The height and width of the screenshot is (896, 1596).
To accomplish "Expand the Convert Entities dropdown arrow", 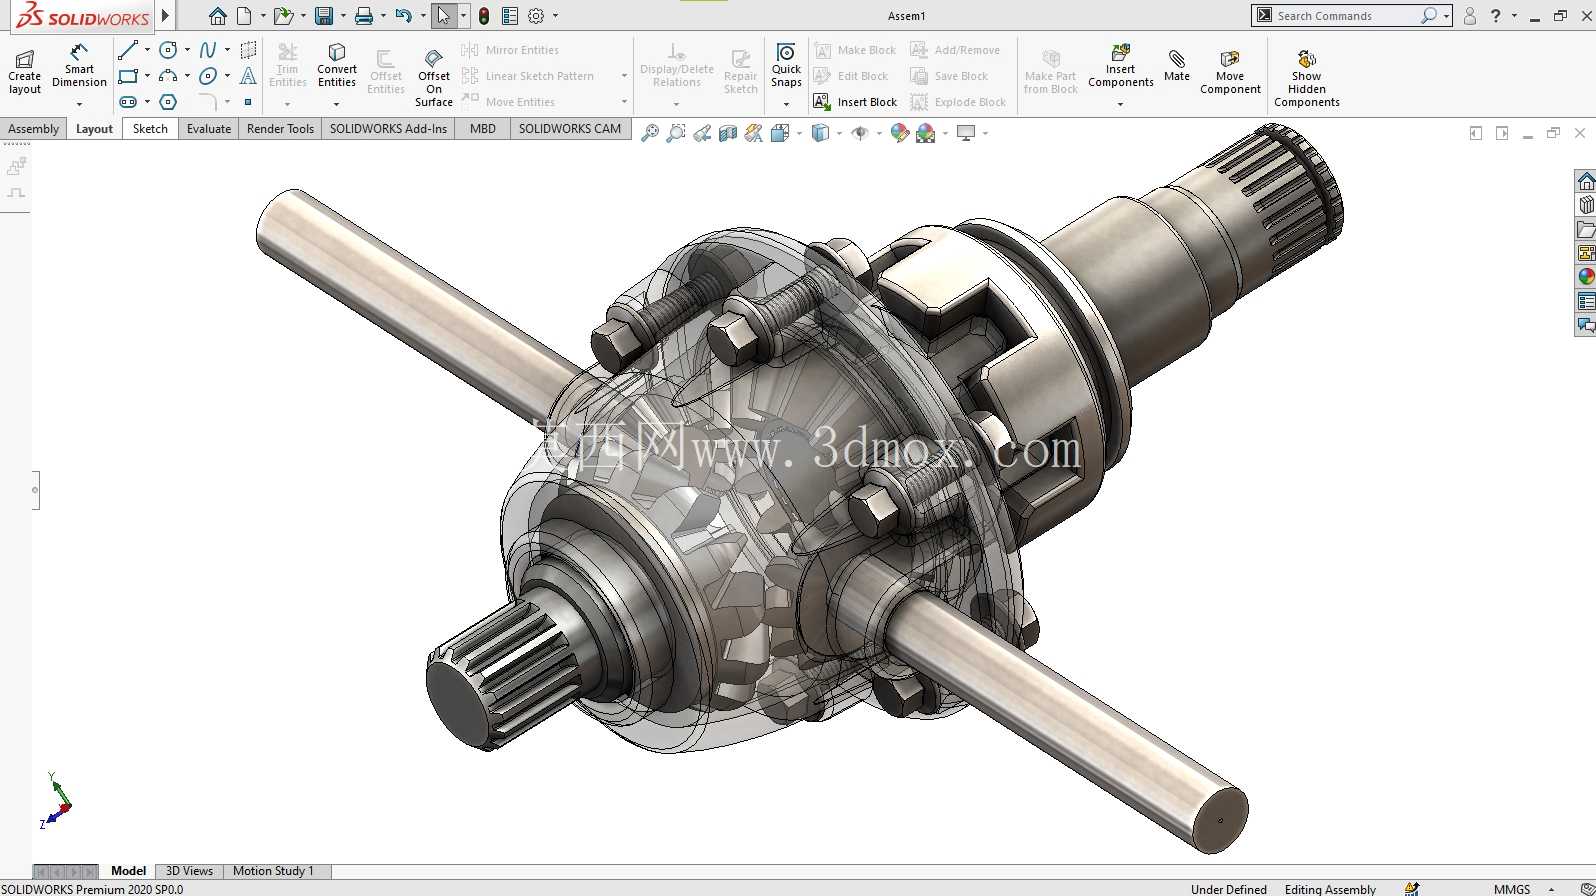I will click(x=336, y=104).
